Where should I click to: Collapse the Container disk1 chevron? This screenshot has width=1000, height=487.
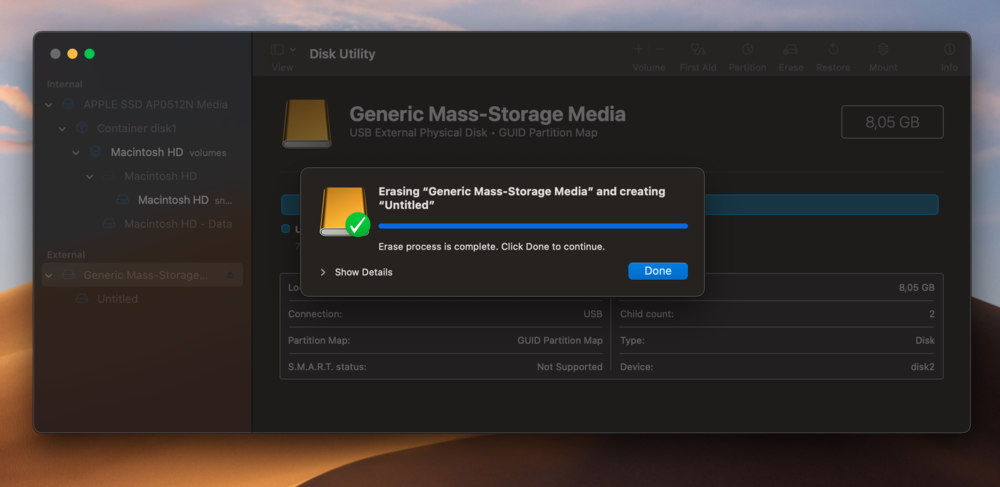62,129
